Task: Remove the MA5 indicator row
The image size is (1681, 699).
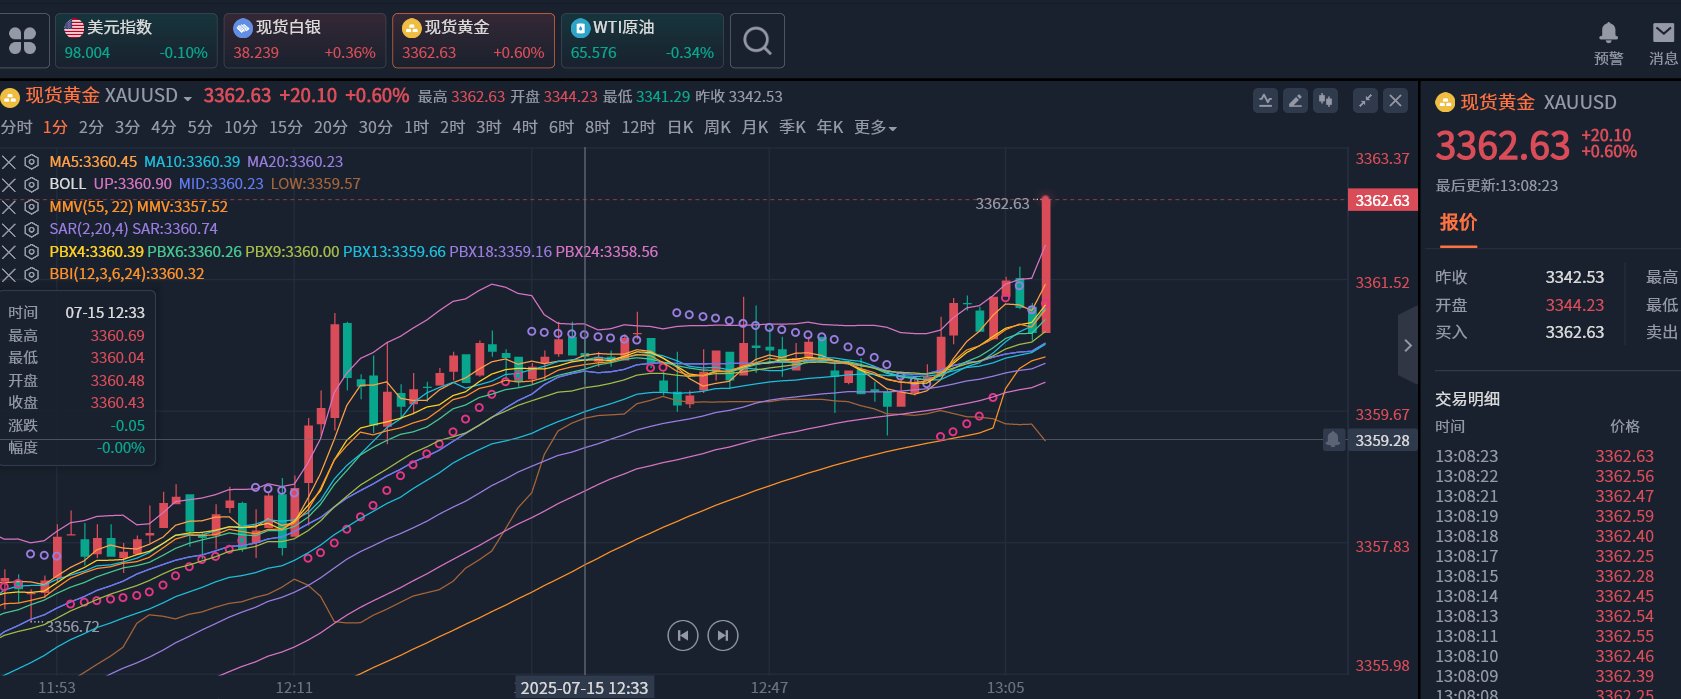Action: point(9,162)
